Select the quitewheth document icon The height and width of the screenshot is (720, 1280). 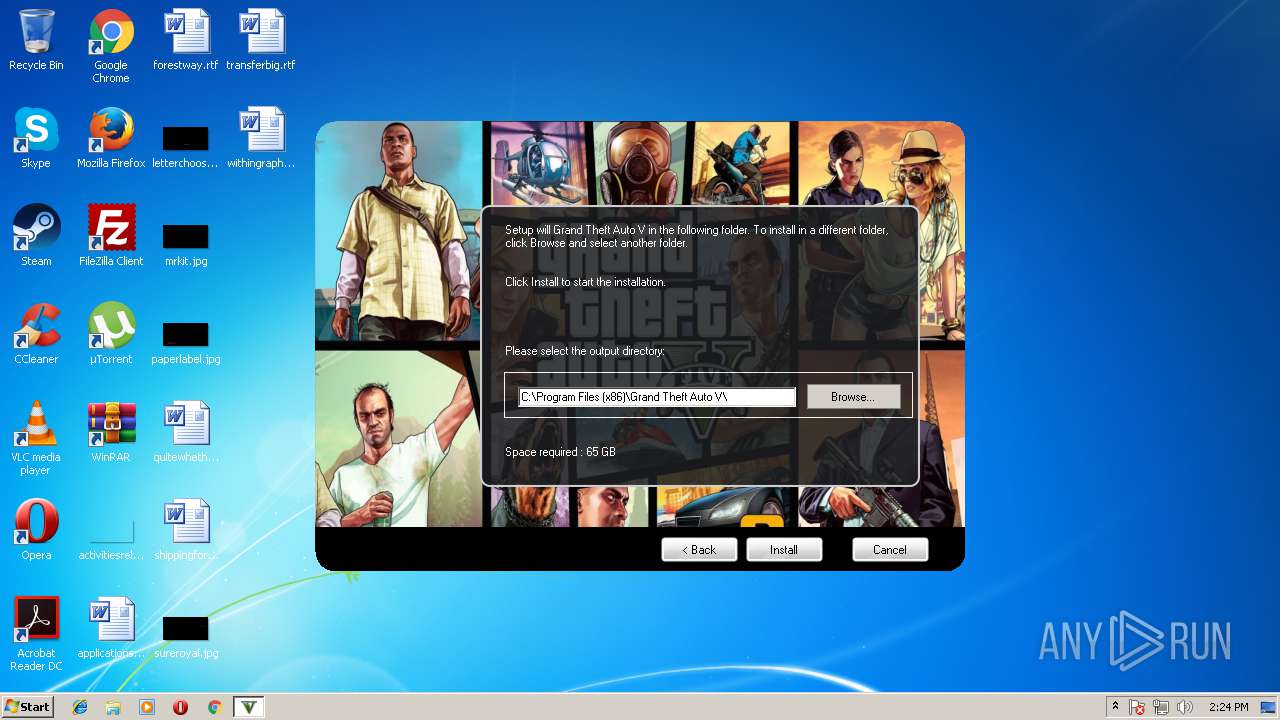point(186,432)
